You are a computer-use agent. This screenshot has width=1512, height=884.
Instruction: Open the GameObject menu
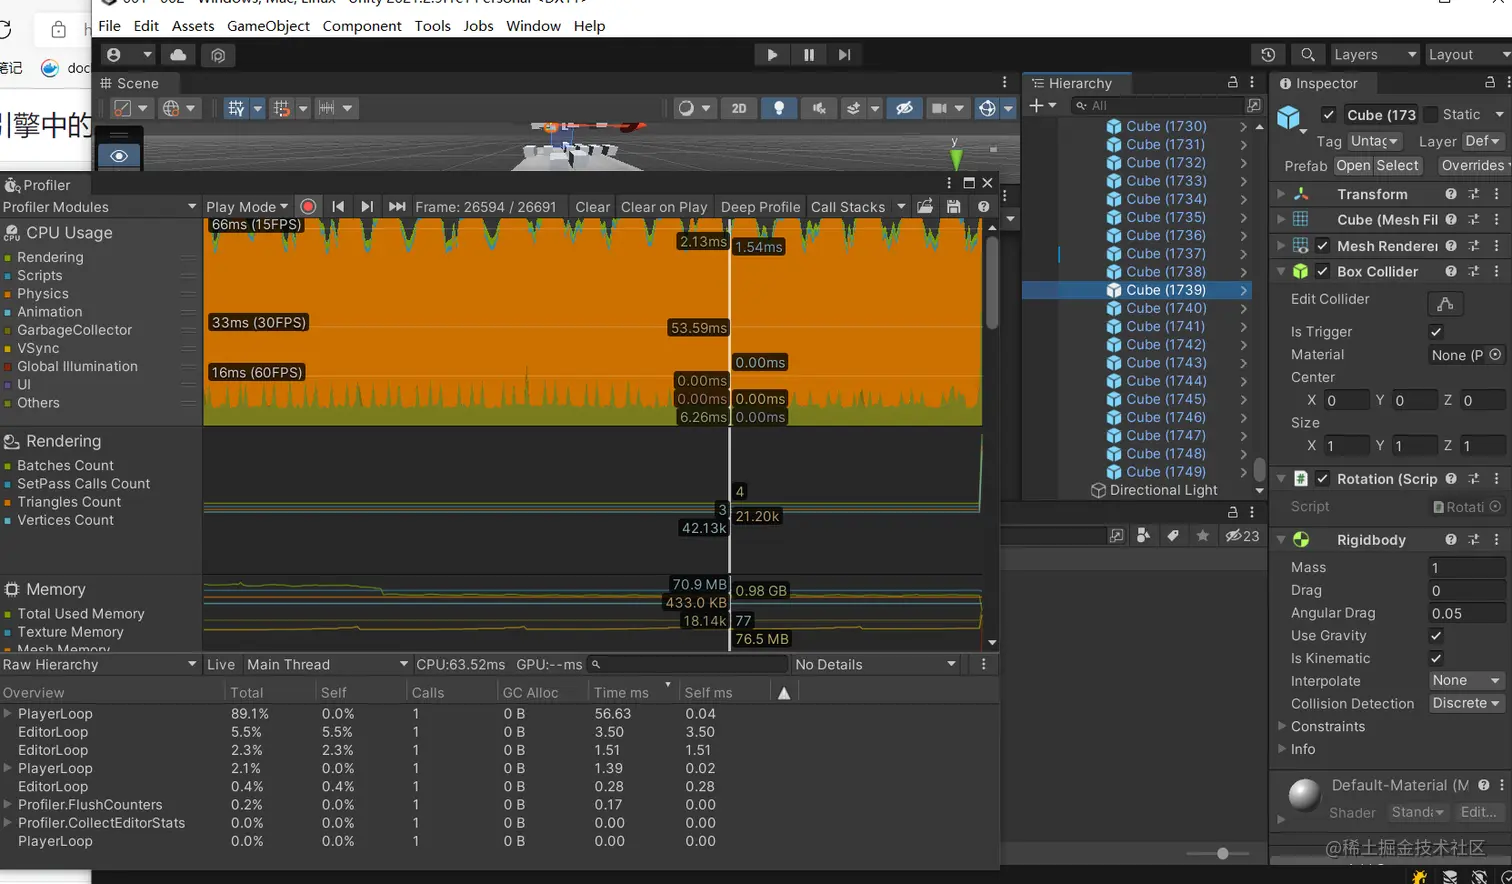click(268, 26)
